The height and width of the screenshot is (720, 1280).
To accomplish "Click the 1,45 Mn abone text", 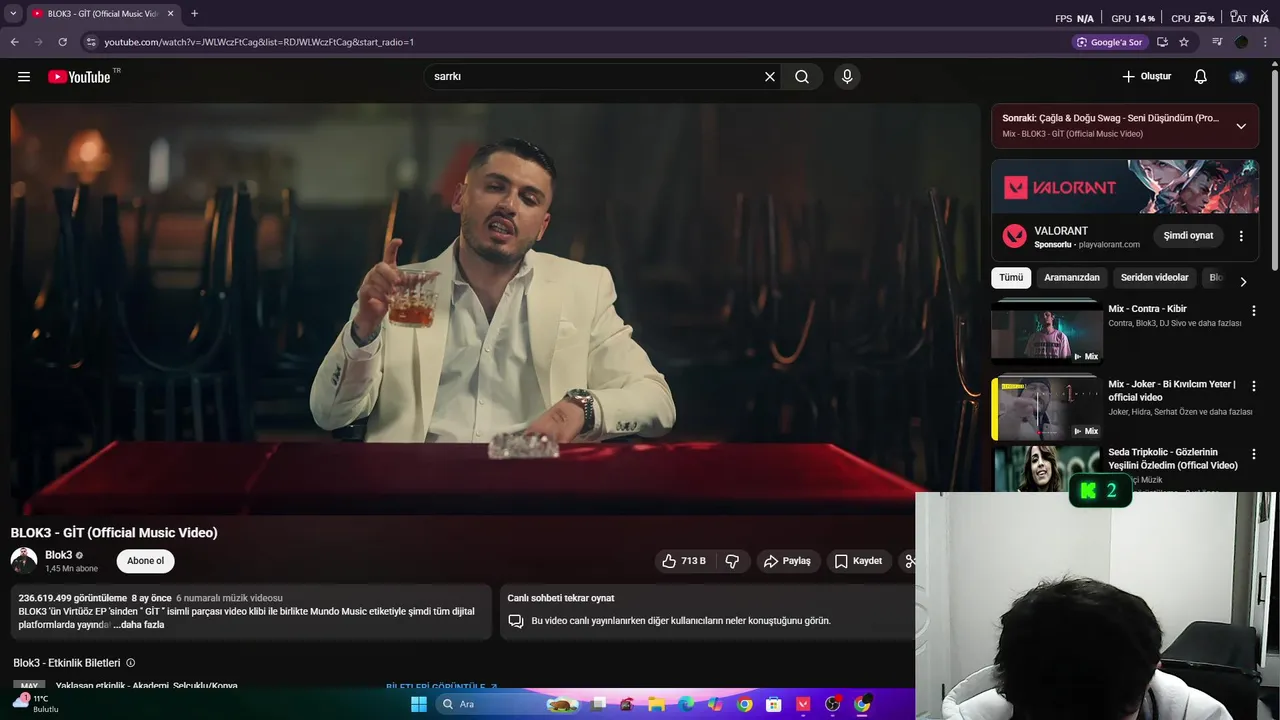I will coord(71,569).
